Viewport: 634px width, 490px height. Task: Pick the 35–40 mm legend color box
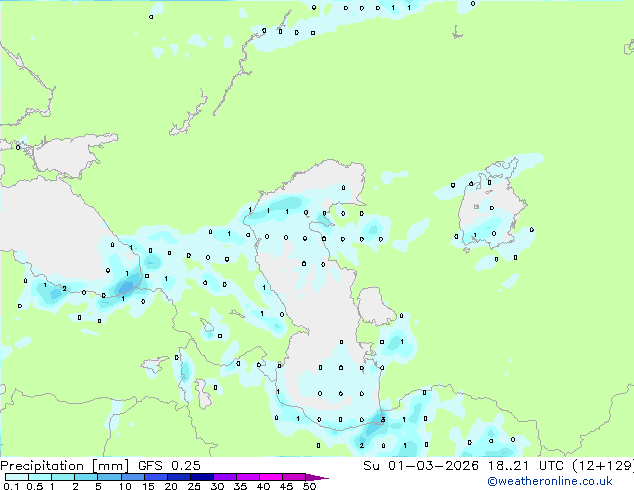click(x=248, y=477)
